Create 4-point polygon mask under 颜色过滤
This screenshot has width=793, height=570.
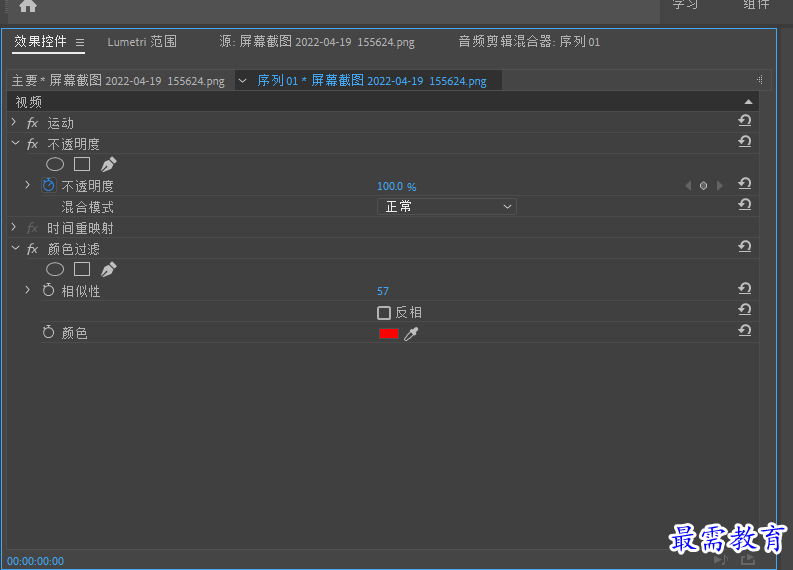pyautogui.click(x=82, y=270)
